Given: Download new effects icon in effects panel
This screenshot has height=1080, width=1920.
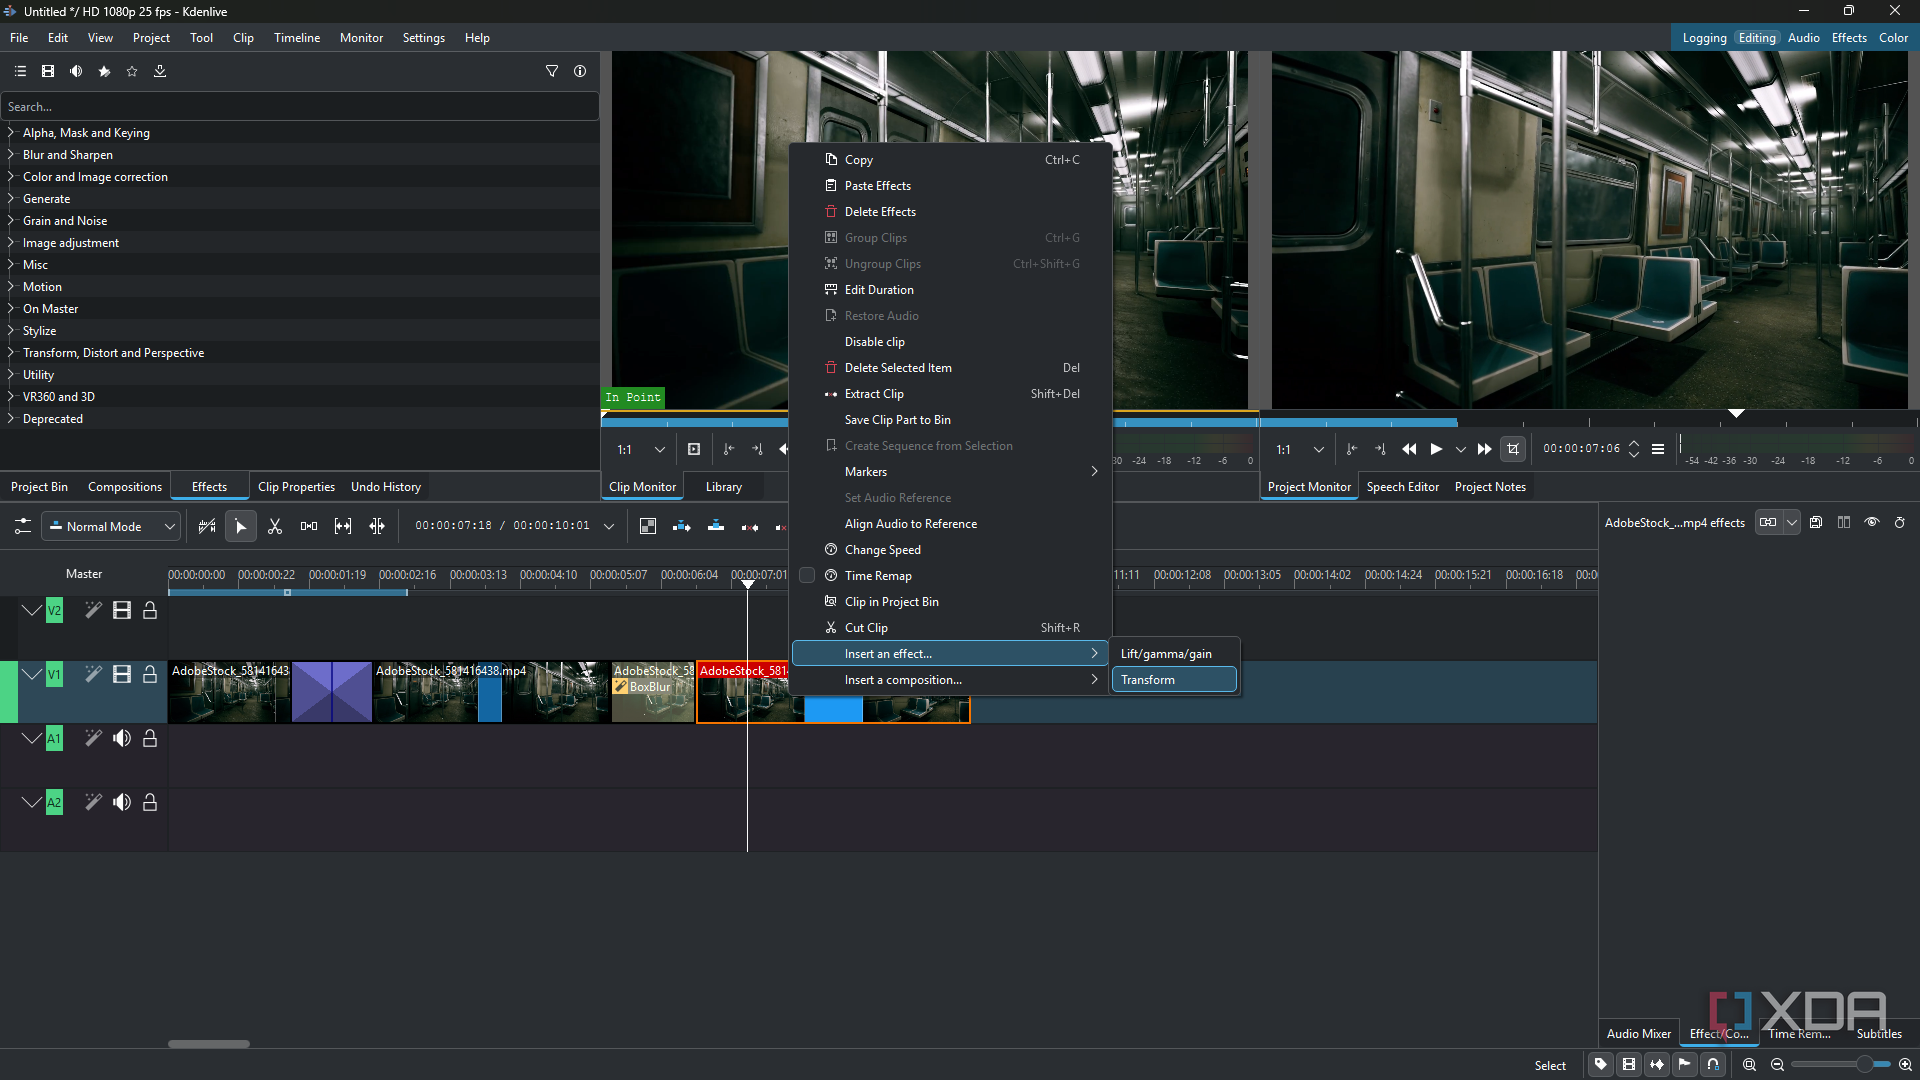Looking at the screenshot, I should 160,72.
